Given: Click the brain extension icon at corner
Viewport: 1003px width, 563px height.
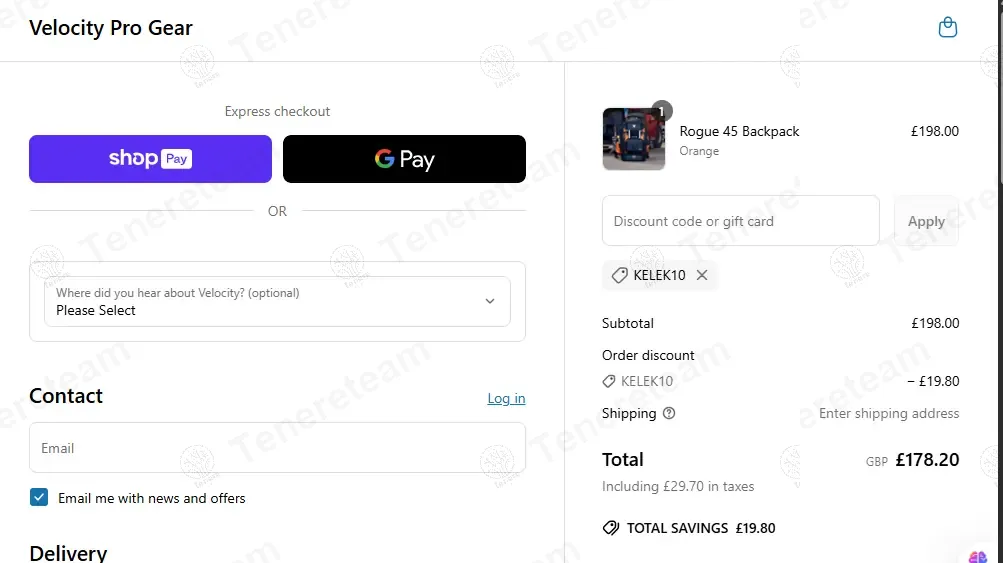Looking at the screenshot, I should tap(977, 556).
